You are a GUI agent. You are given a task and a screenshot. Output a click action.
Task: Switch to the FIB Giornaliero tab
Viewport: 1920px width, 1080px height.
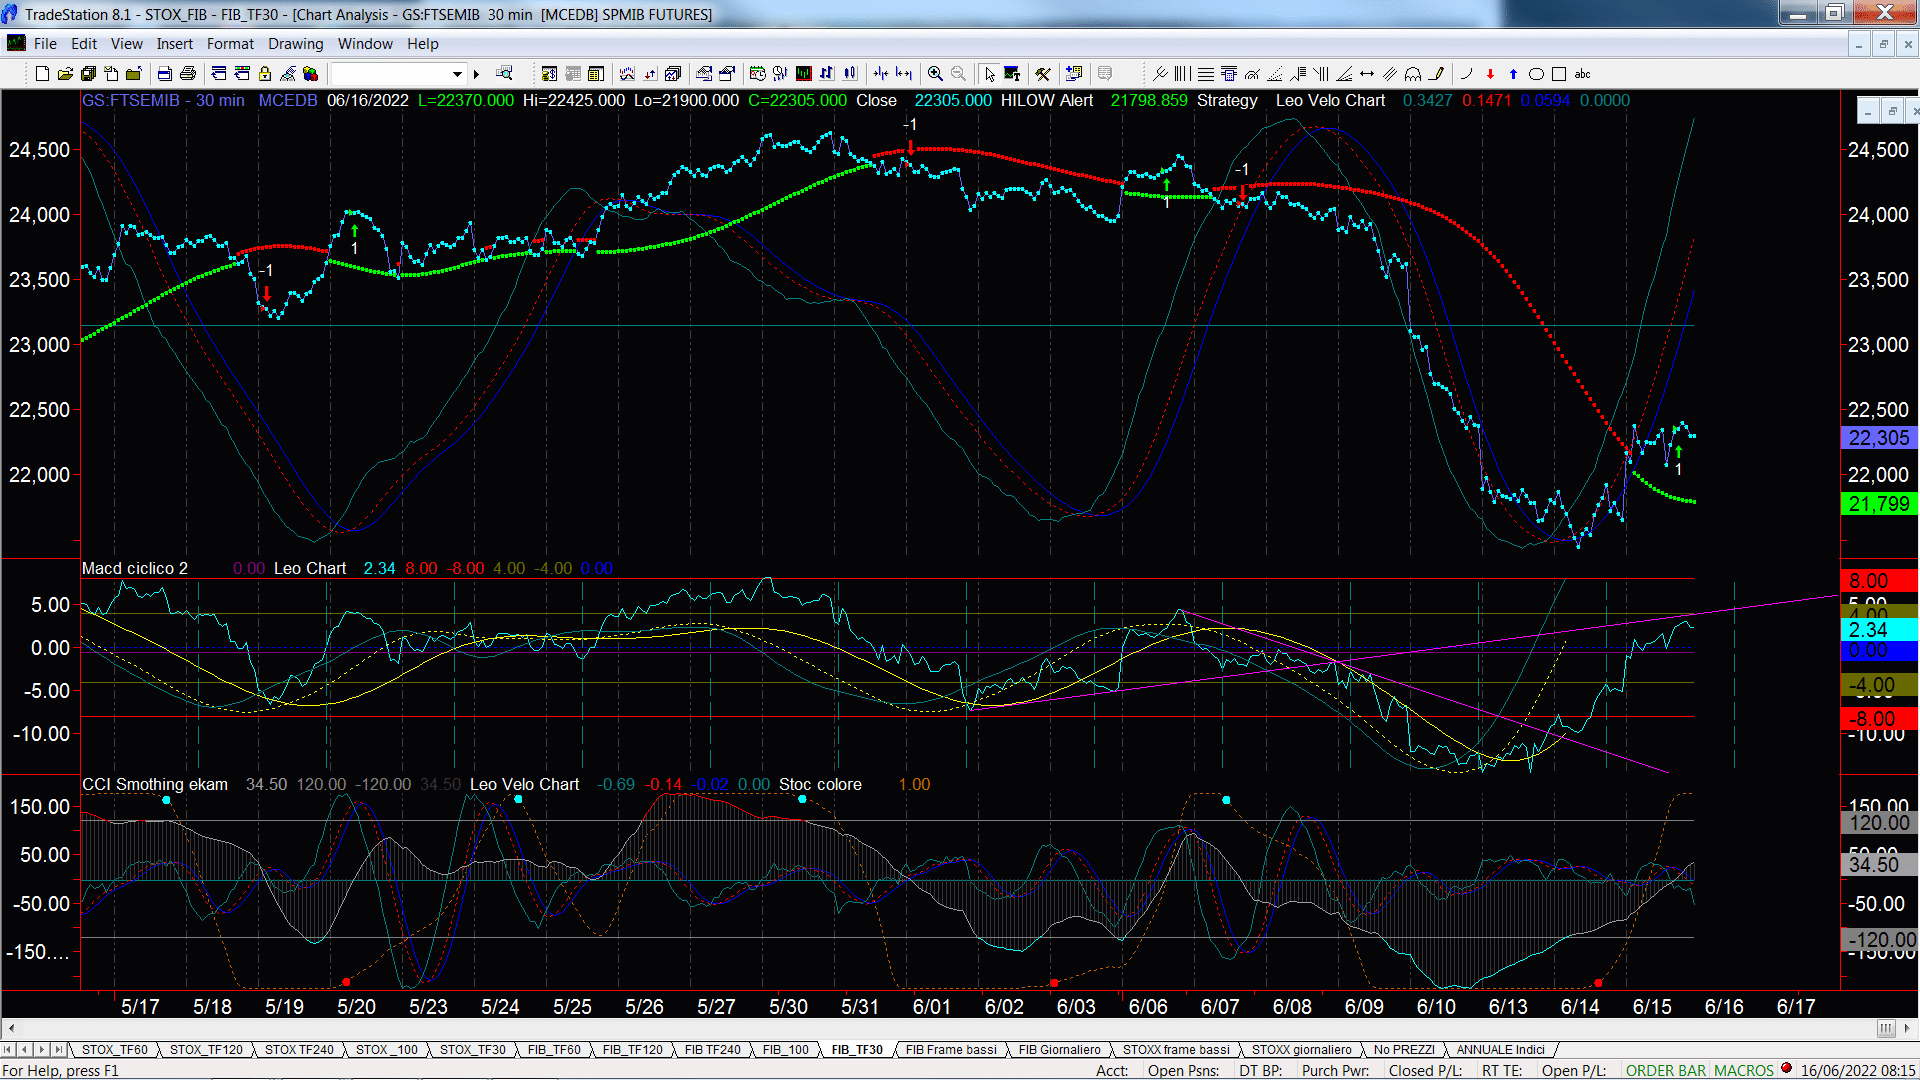[1059, 1049]
